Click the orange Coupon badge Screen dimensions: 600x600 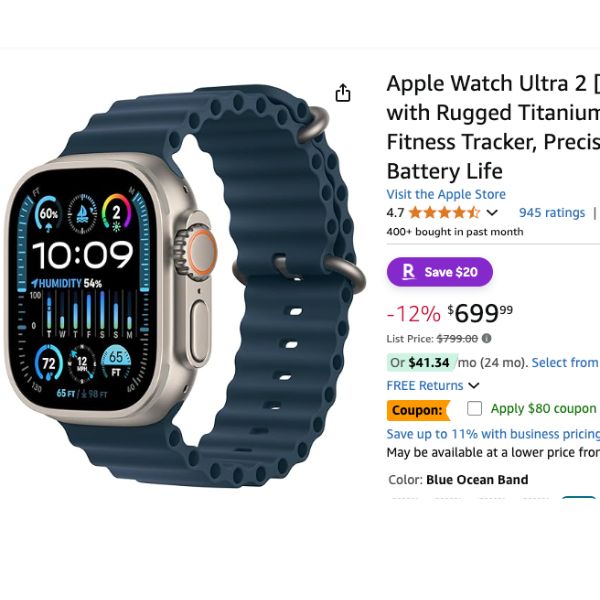pyautogui.click(x=418, y=410)
